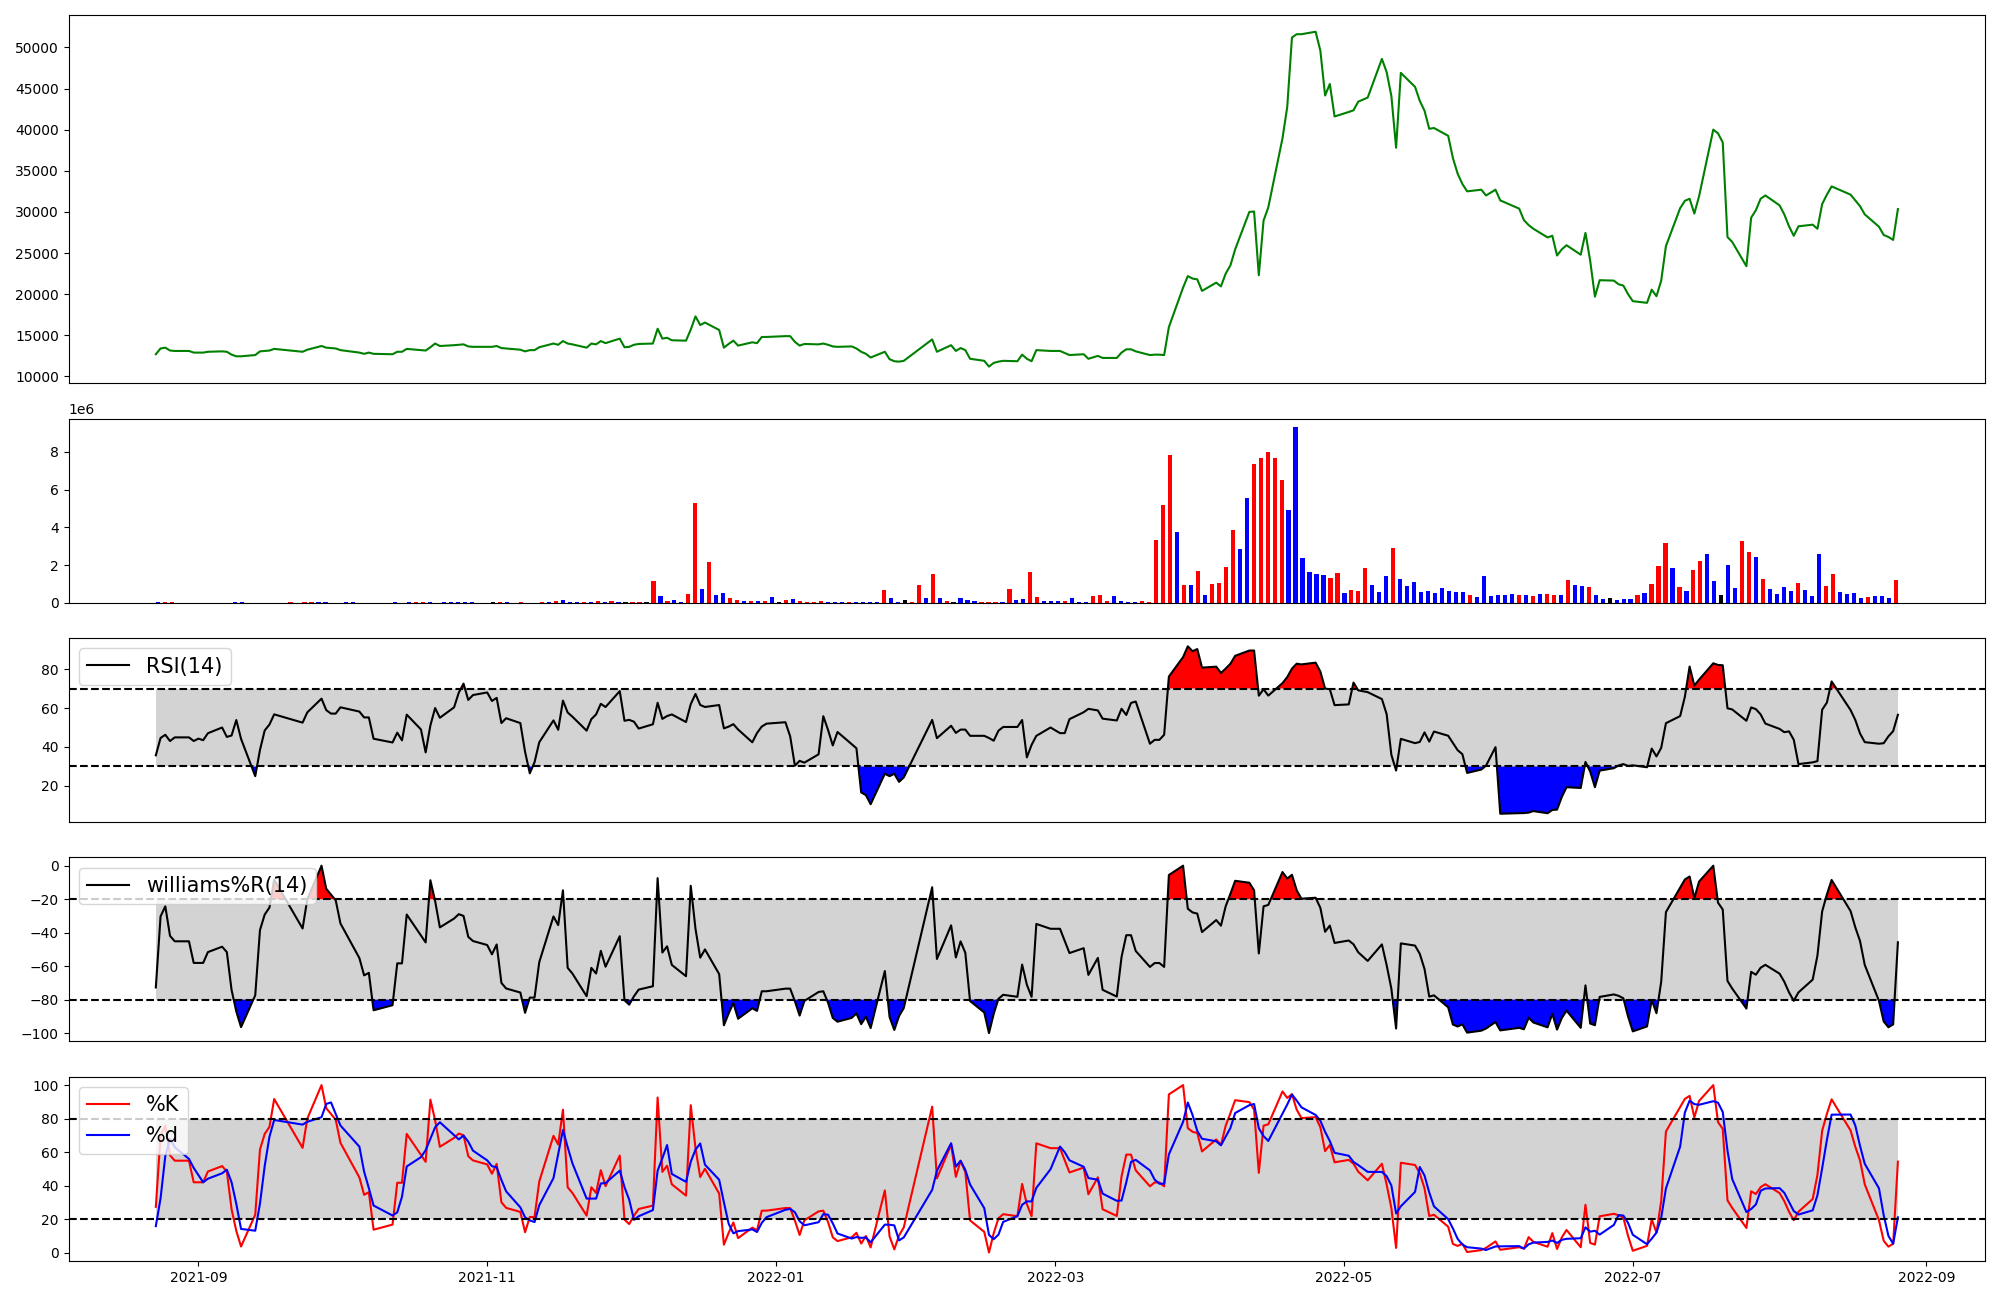Click the largest blue oversold RSI region
The image size is (2000, 1300).
click(1530, 790)
